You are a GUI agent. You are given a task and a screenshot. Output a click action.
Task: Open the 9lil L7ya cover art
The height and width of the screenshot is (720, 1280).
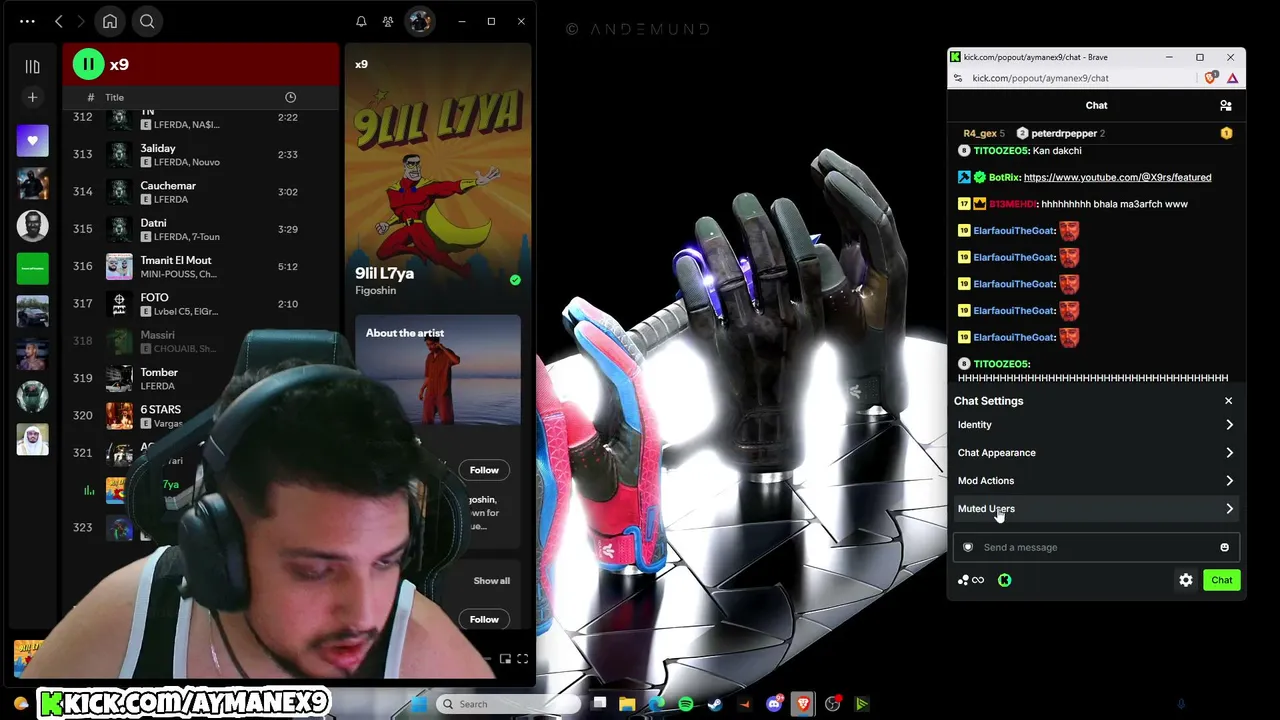click(437, 168)
